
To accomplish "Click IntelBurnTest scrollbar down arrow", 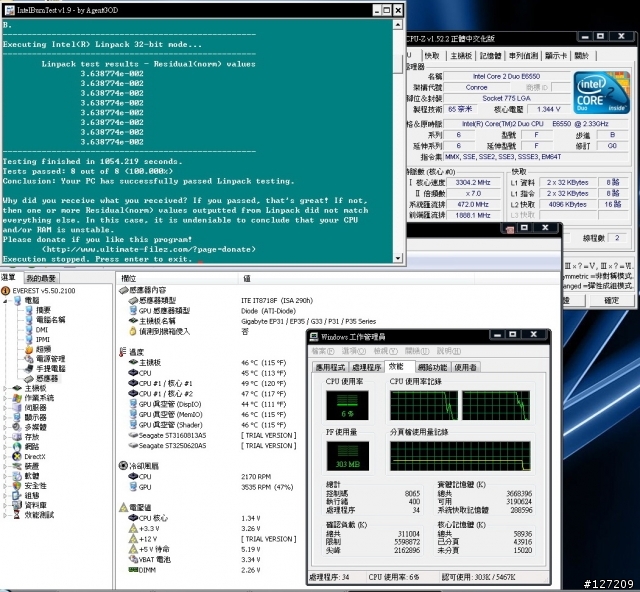I will (x=398, y=258).
